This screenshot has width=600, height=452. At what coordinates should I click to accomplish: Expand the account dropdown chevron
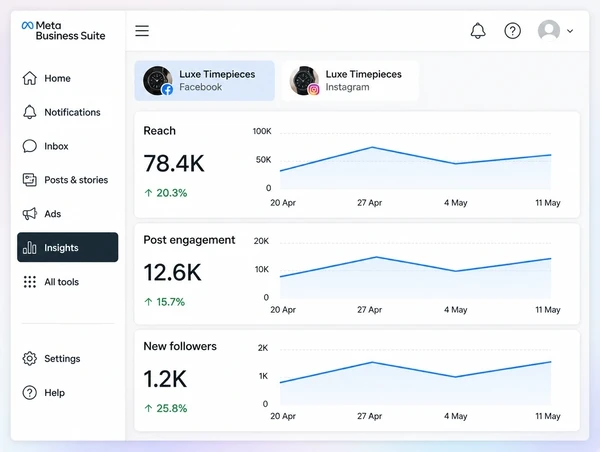coord(570,31)
